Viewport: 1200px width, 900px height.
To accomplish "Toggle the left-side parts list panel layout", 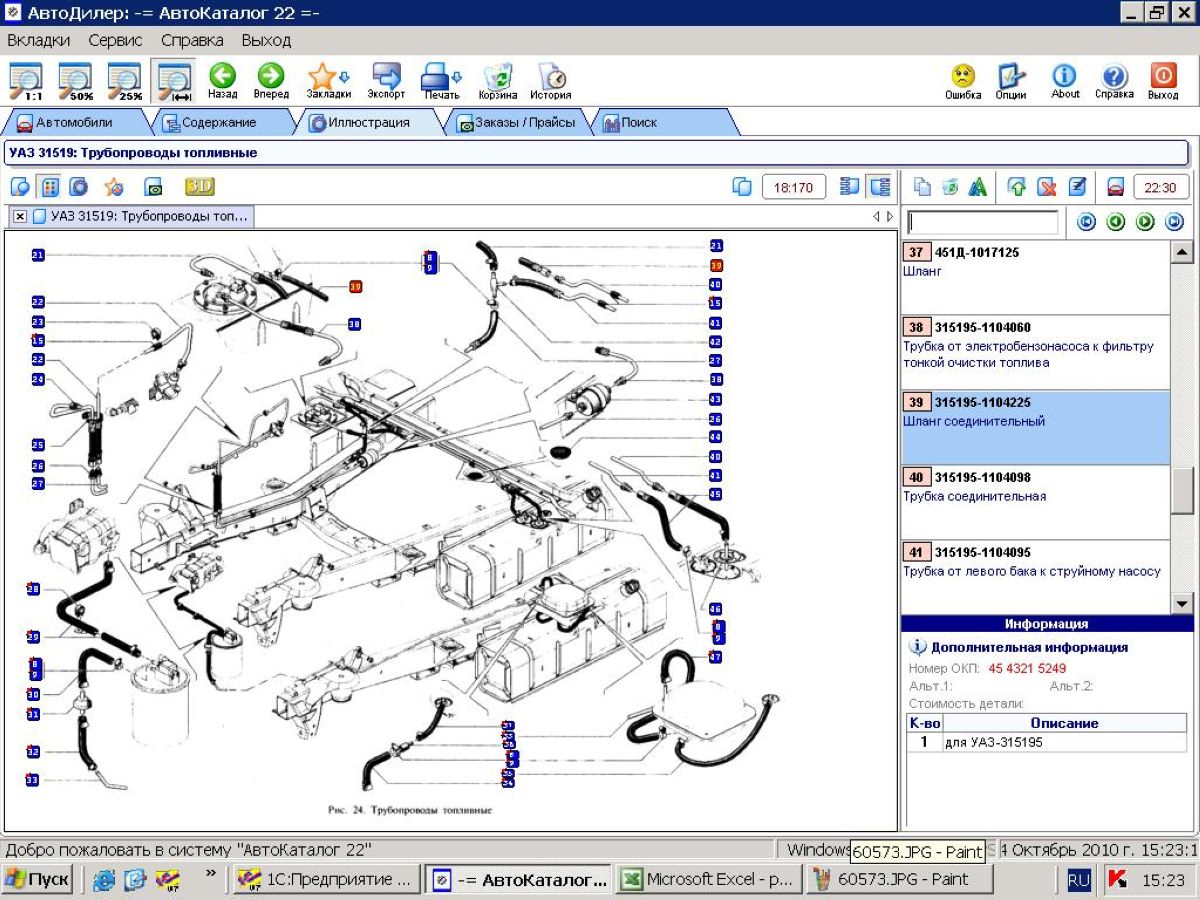I will (x=850, y=187).
